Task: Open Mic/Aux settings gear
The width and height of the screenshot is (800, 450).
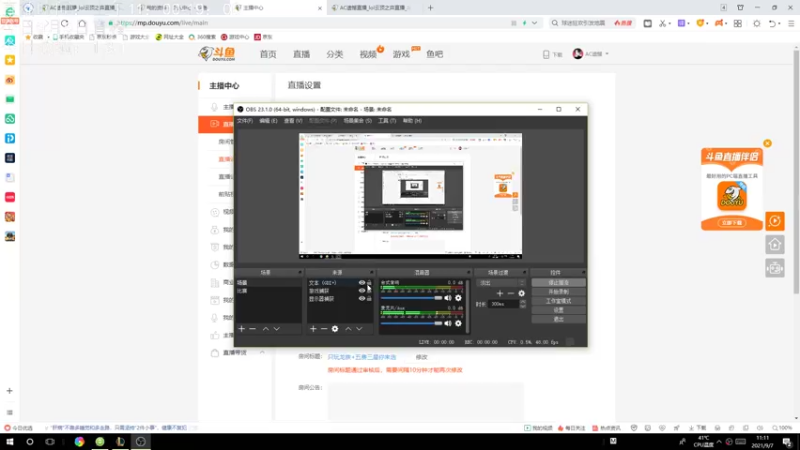Action: pos(458,323)
